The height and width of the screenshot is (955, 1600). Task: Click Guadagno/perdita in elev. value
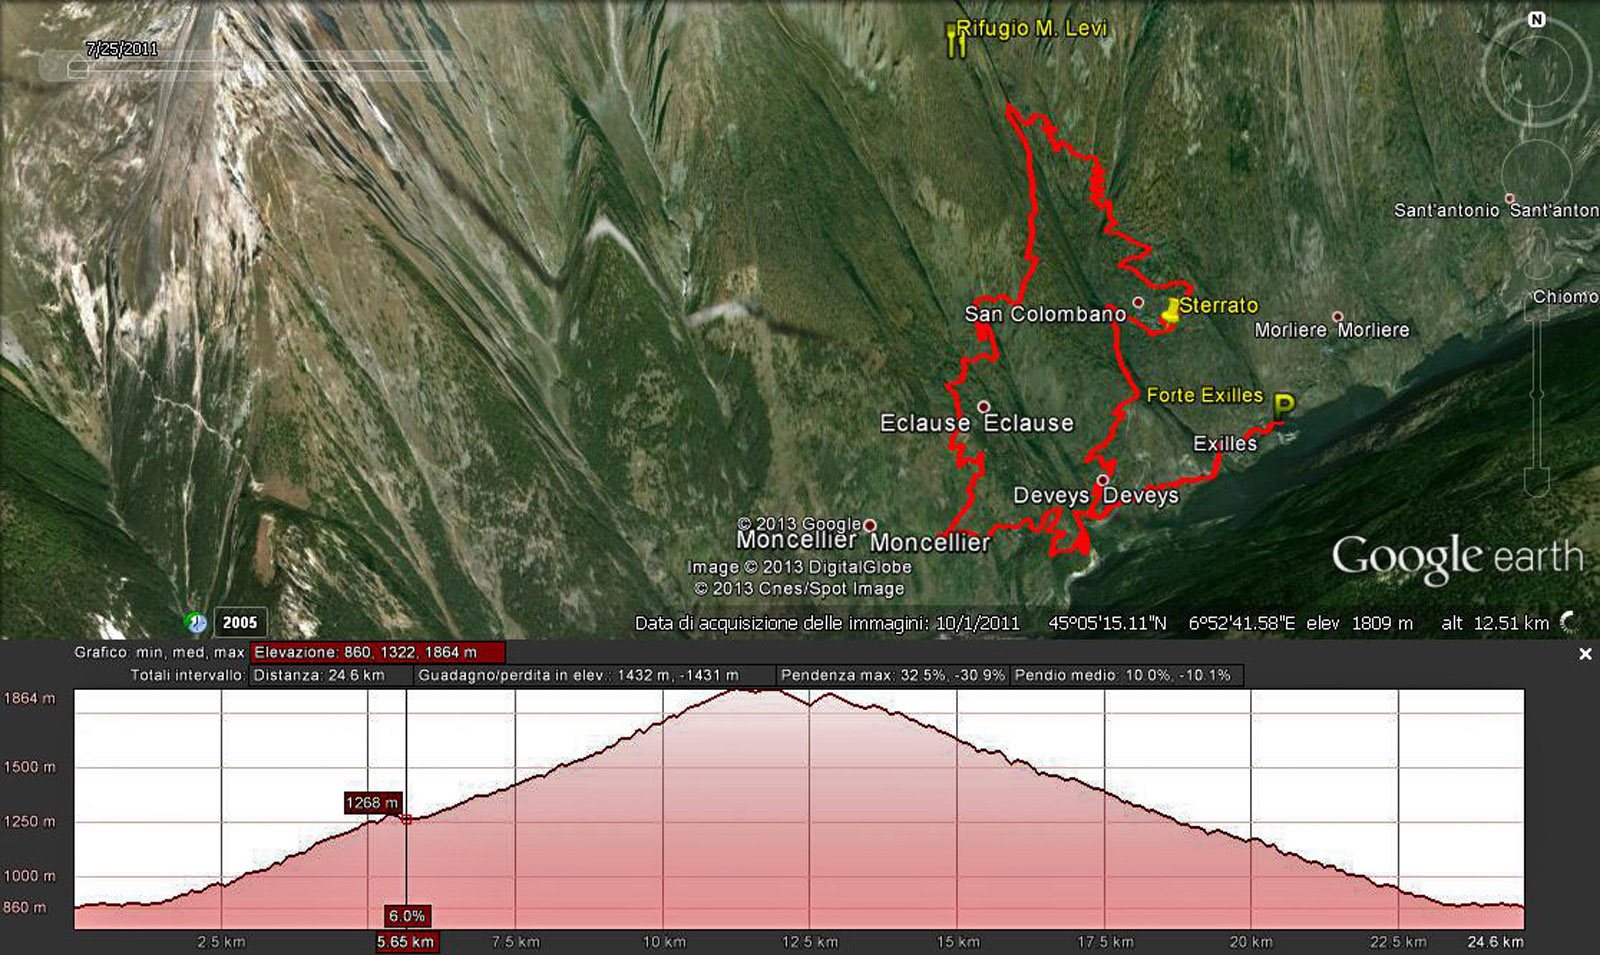coord(594,675)
